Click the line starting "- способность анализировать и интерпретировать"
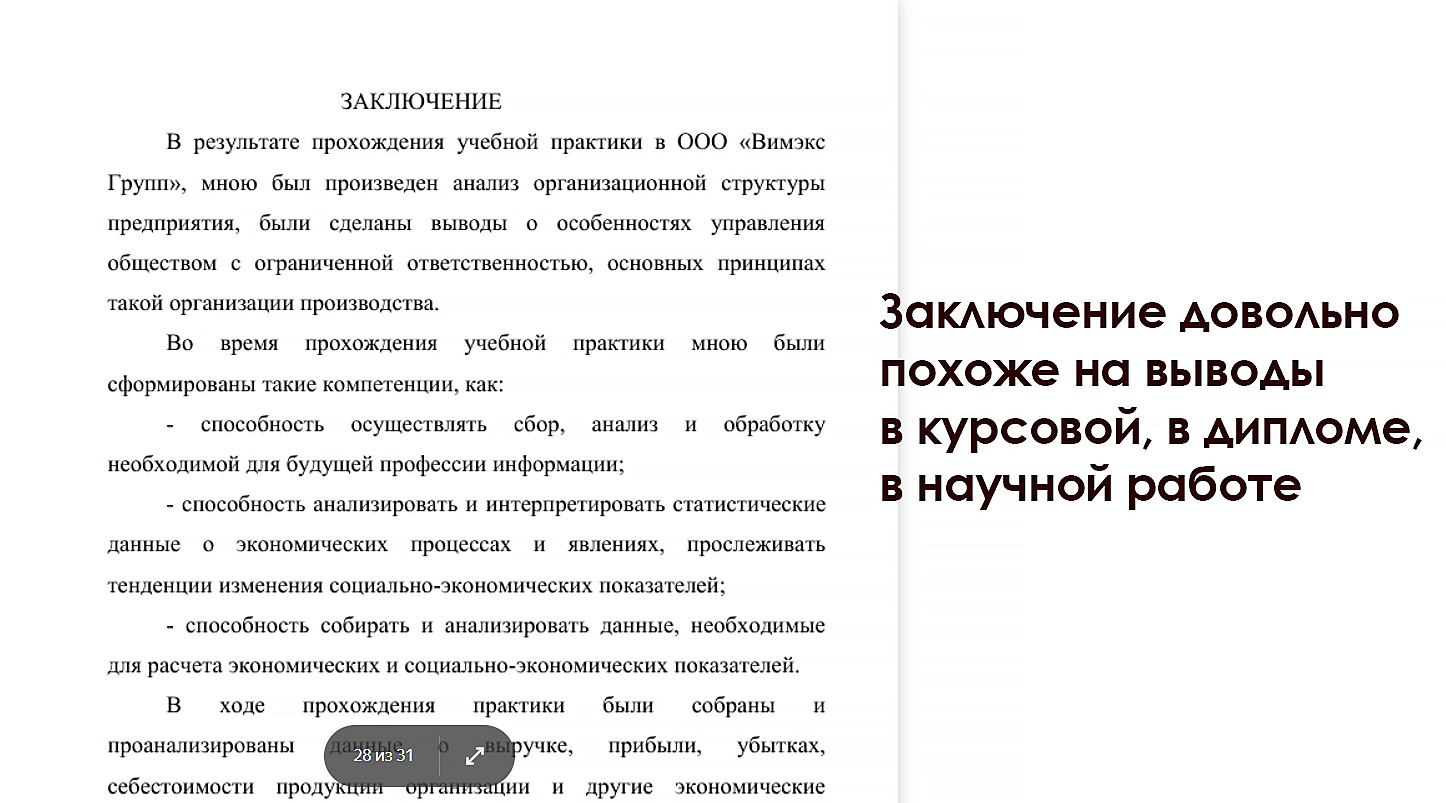Viewport: 1446px width, 803px height. 496,504
